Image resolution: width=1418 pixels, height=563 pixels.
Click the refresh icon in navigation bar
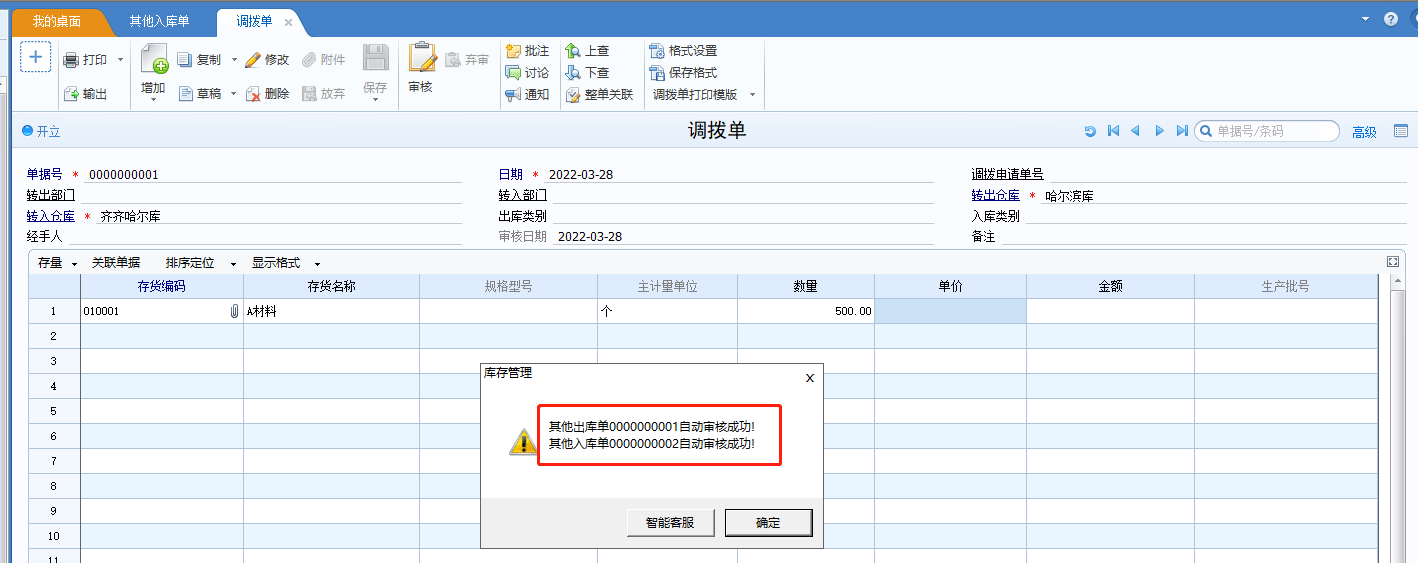tap(1090, 131)
